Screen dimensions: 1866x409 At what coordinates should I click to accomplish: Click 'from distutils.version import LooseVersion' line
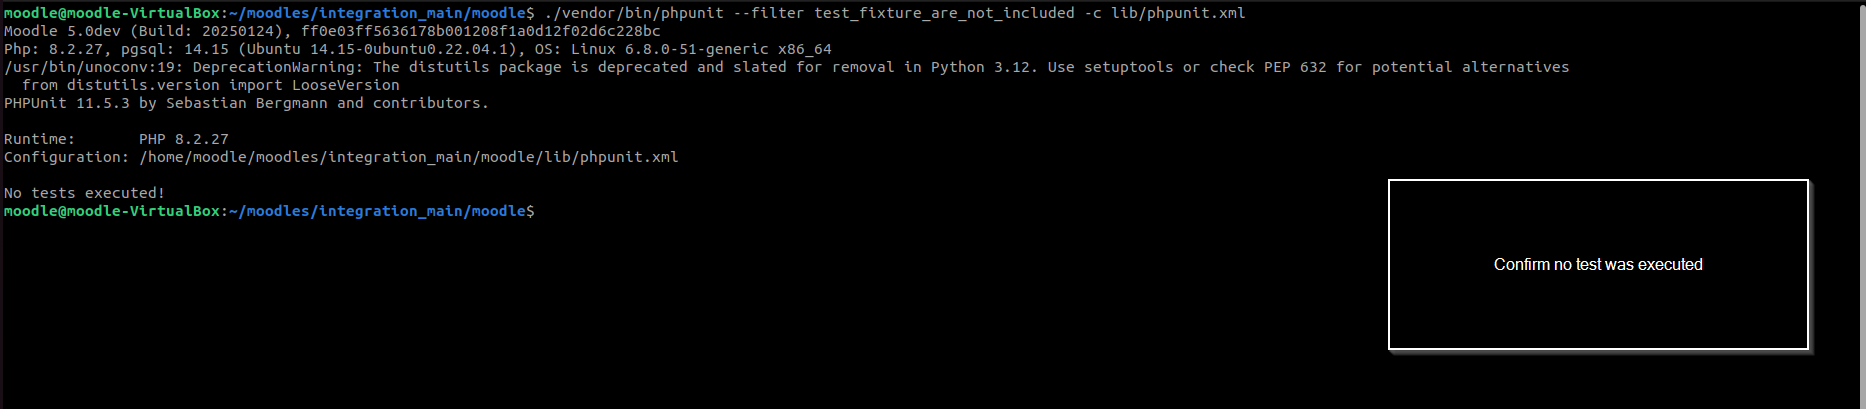[211, 85]
